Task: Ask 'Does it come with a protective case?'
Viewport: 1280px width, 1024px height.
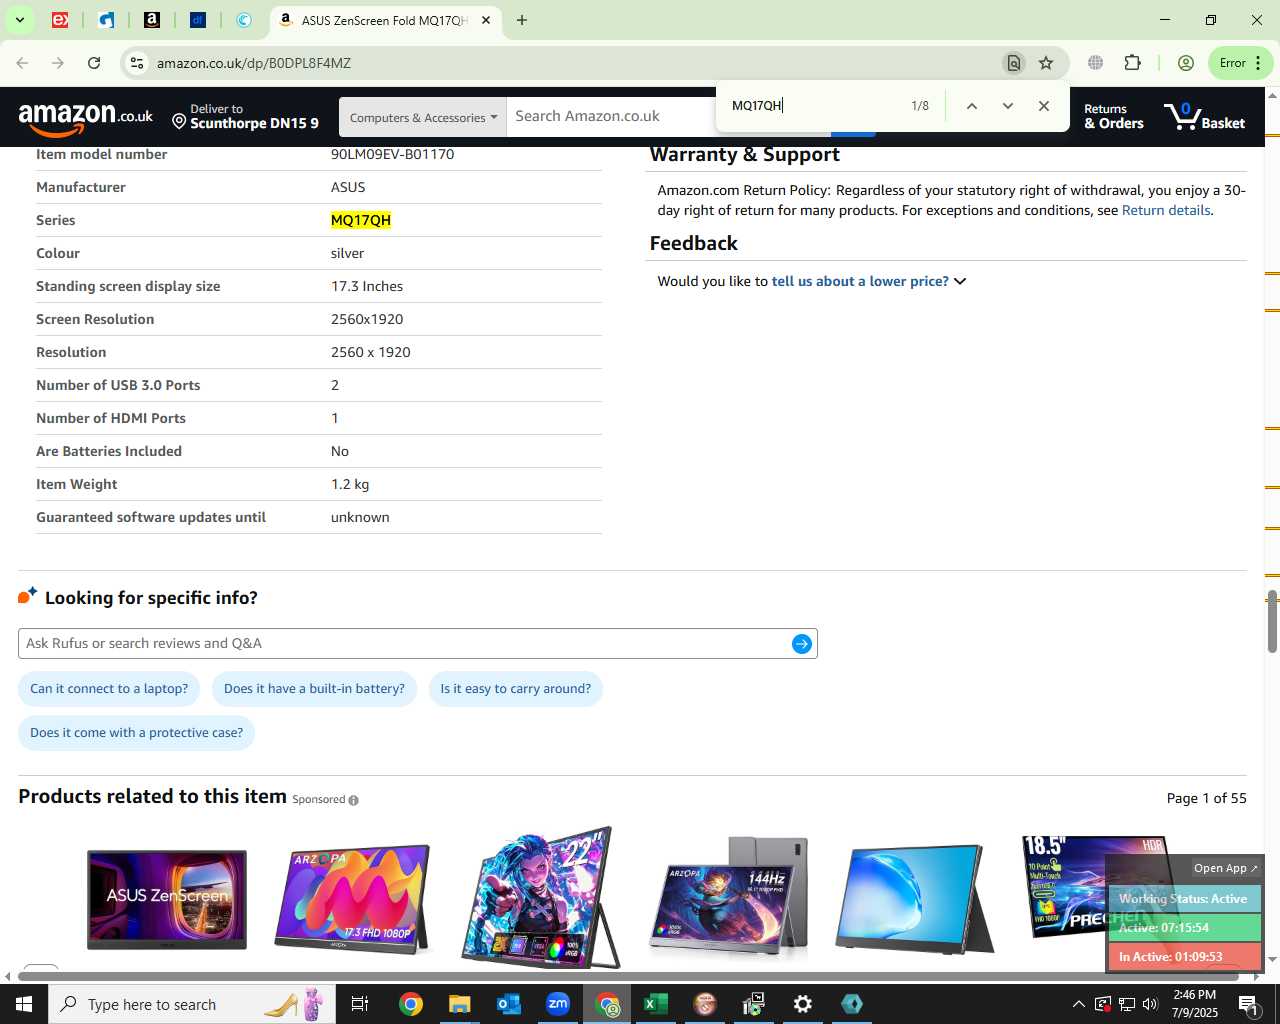Action: tap(137, 733)
